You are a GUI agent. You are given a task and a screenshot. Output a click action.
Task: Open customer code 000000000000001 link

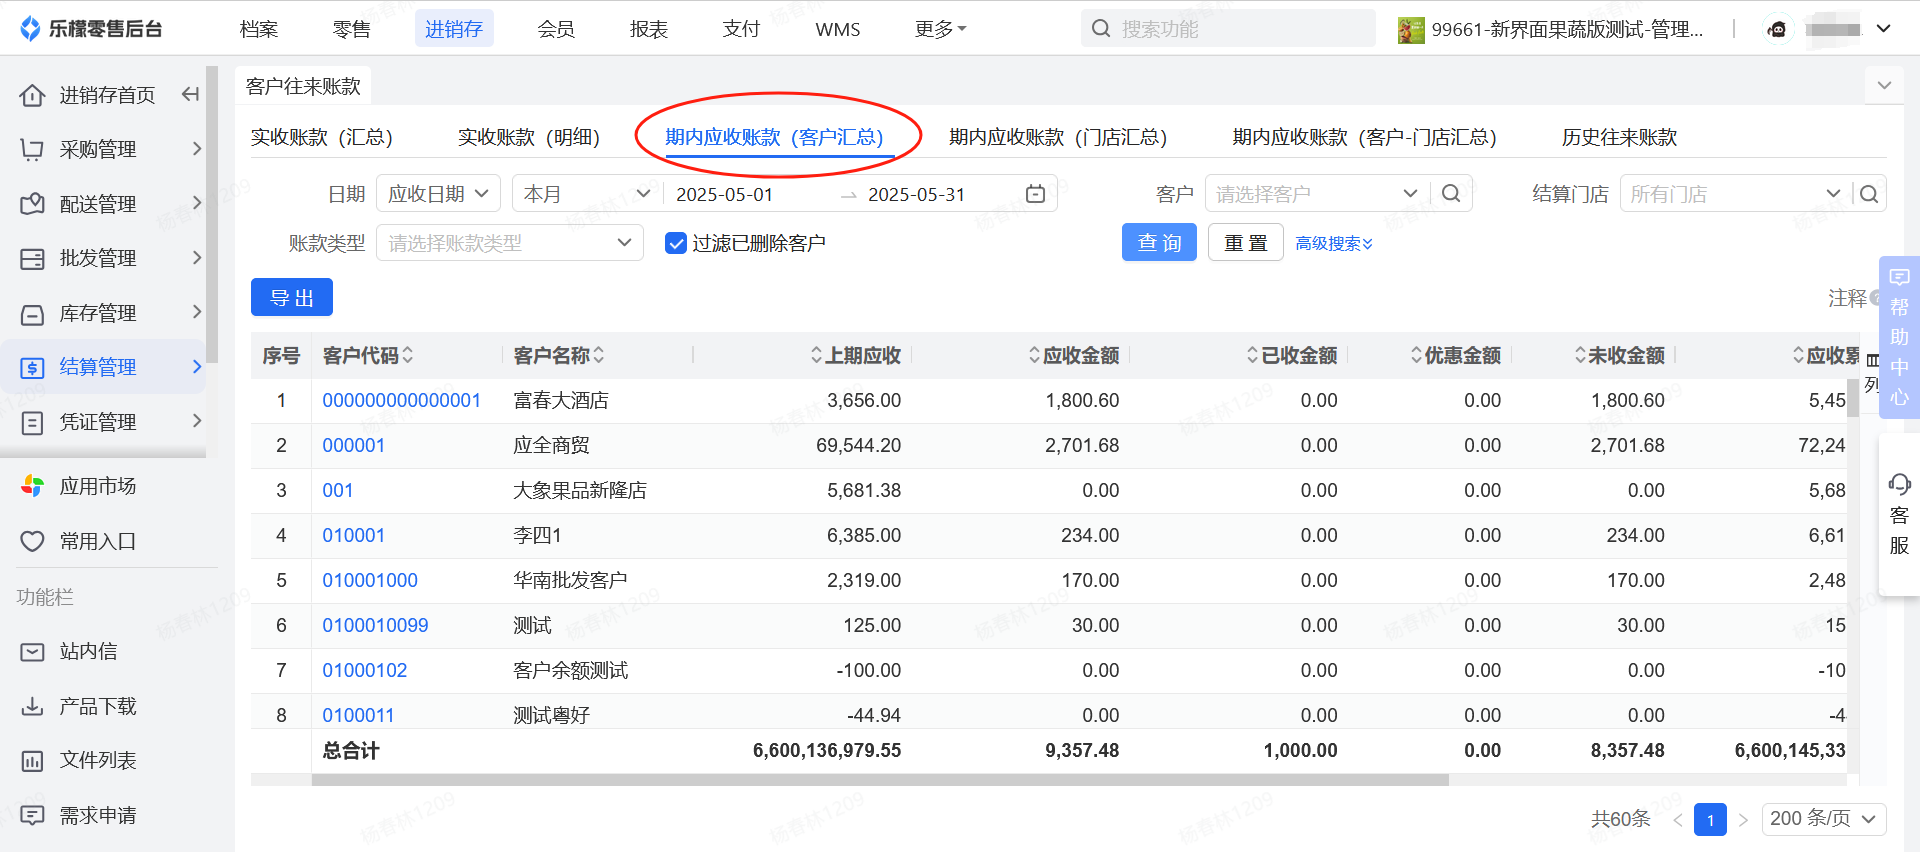401,400
